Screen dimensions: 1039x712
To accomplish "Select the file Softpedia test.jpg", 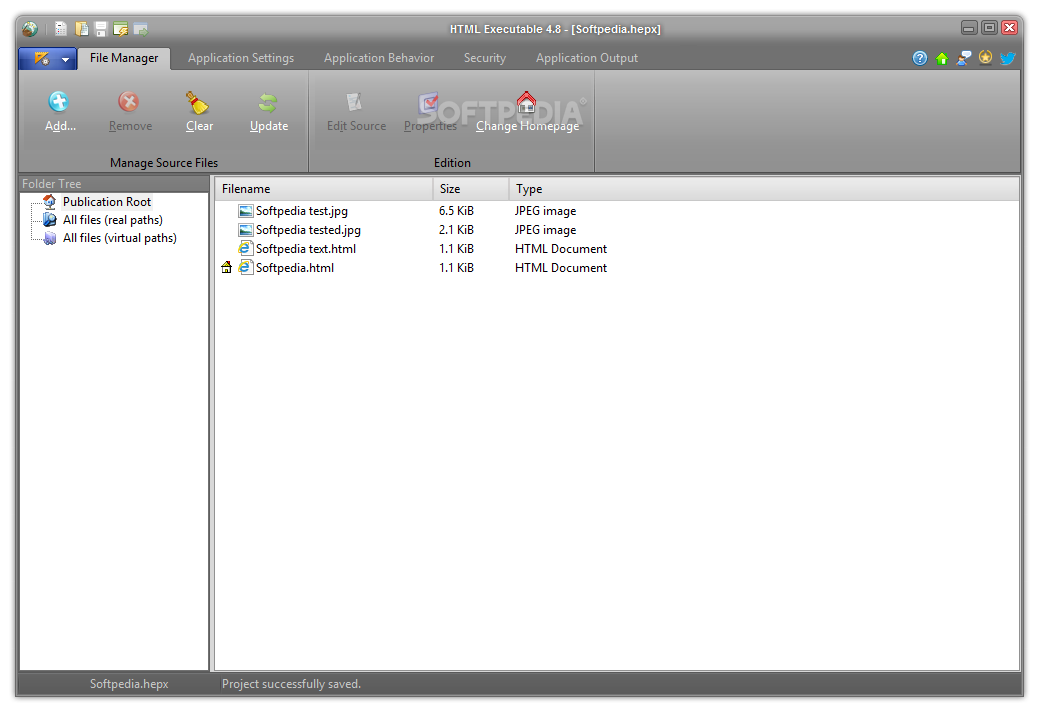I will point(301,211).
